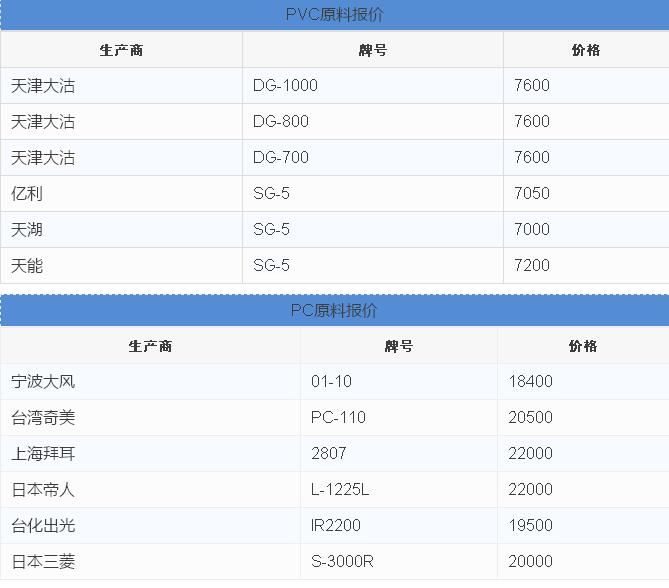Image resolution: width=669 pixels, height=588 pixels.
Task: Select the 7000 price cell
Action: tap(586, 230)
